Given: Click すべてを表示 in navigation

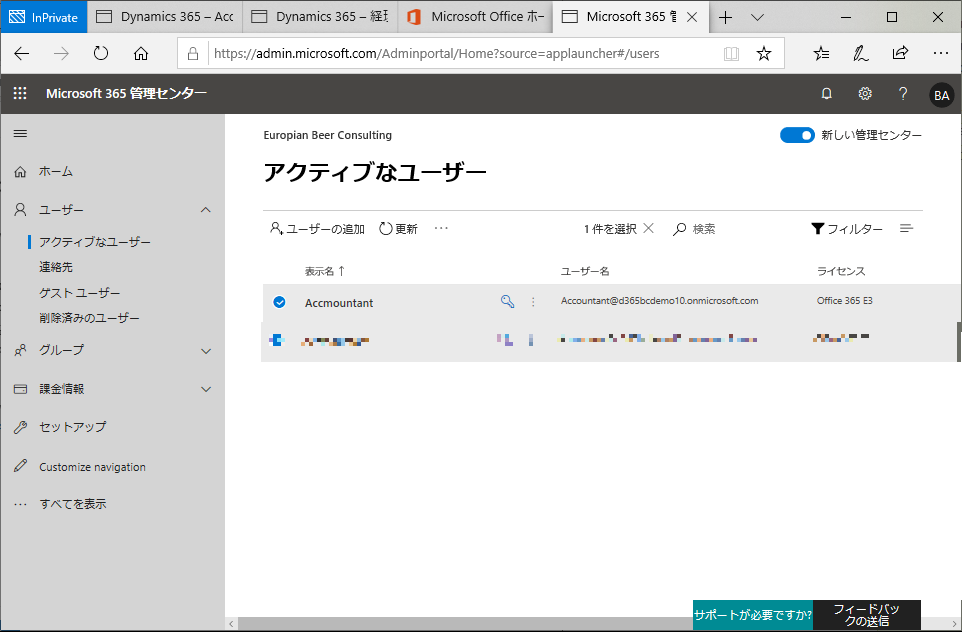Looking at the screenshot, I should (x=72, y=504).
